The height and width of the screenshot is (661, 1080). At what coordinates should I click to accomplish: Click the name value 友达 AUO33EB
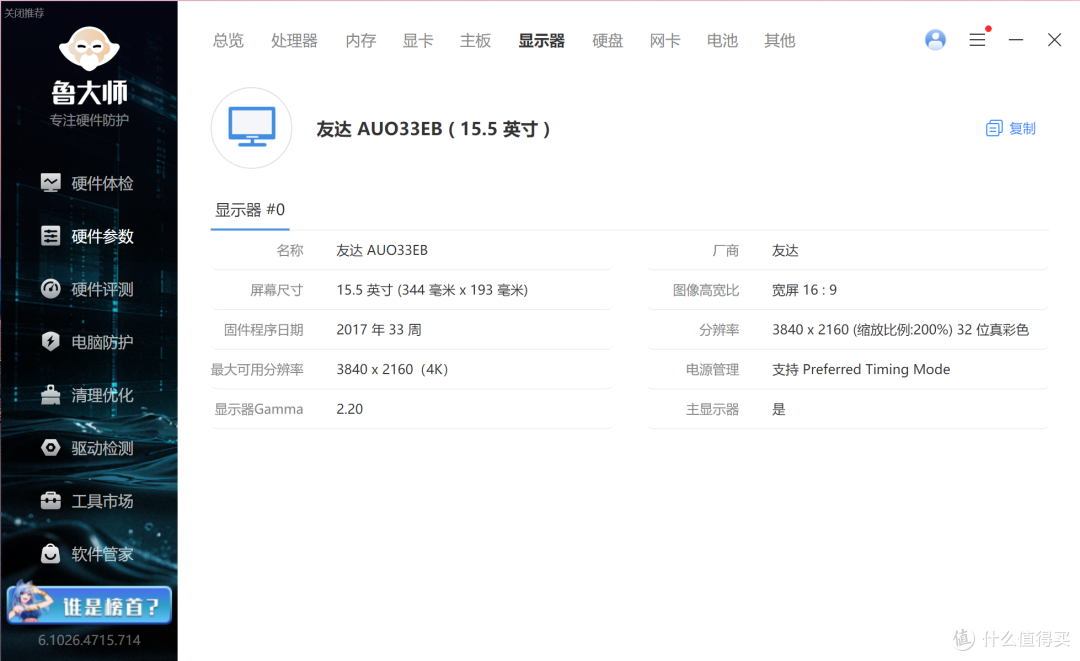click(382, 250)
